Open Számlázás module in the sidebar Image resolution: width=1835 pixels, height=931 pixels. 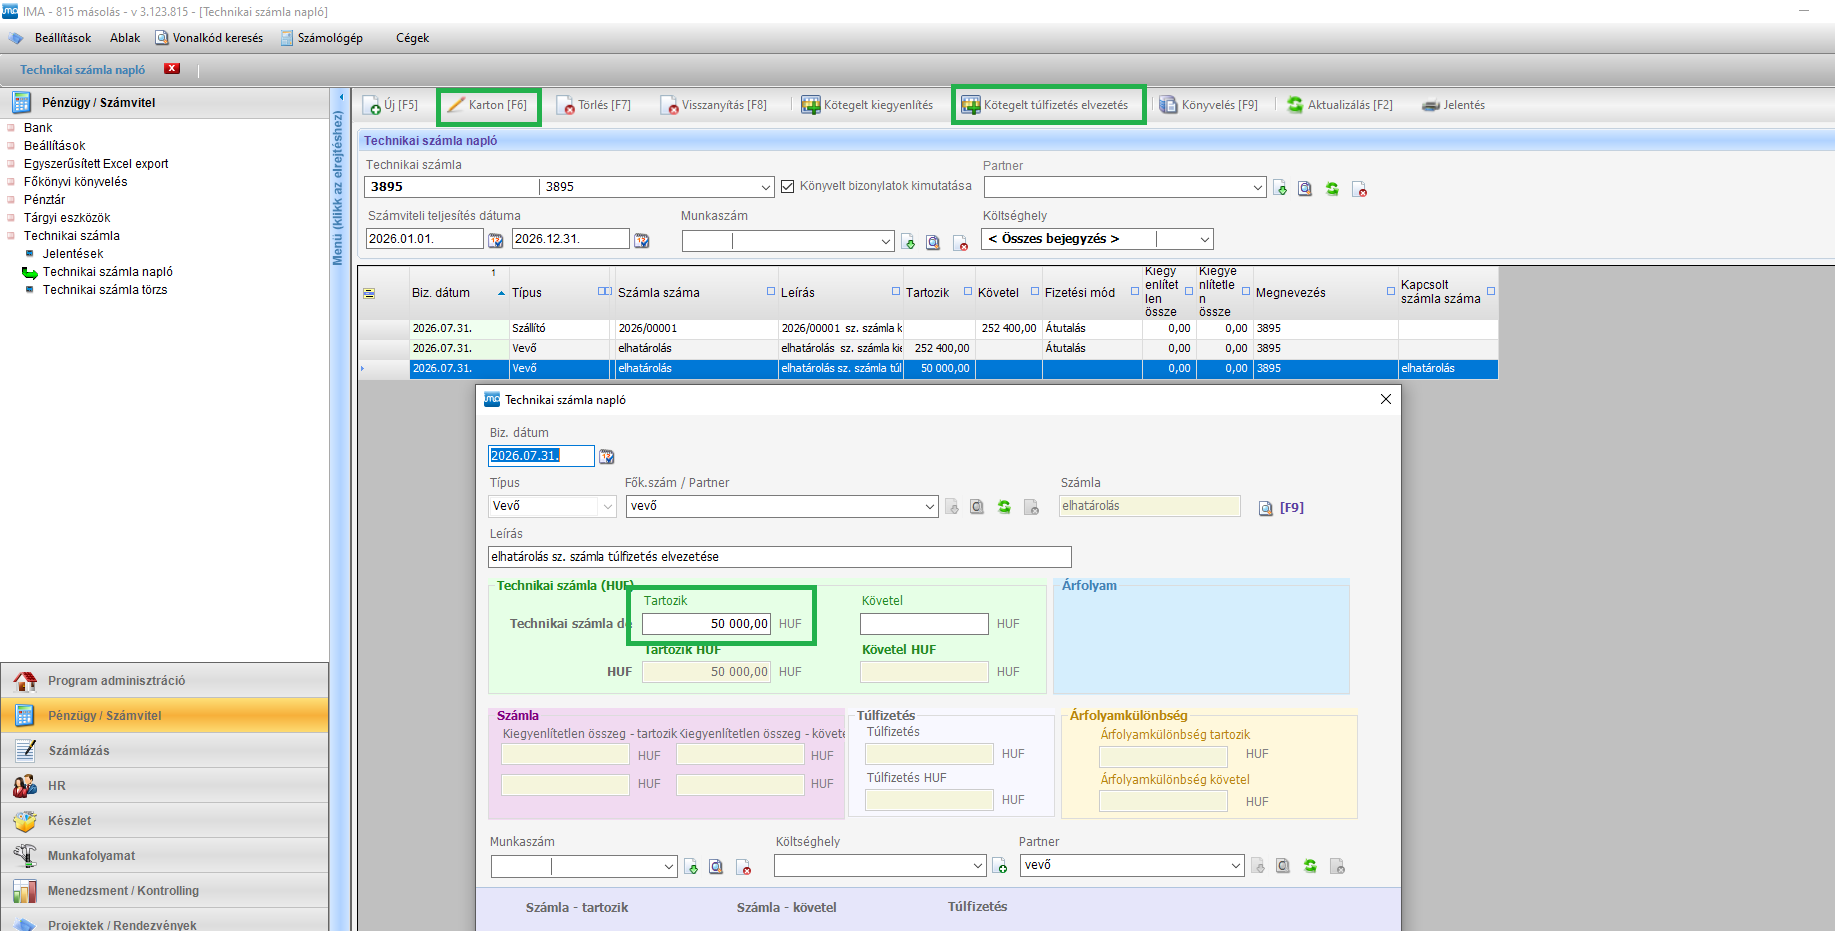pos(164,750)
